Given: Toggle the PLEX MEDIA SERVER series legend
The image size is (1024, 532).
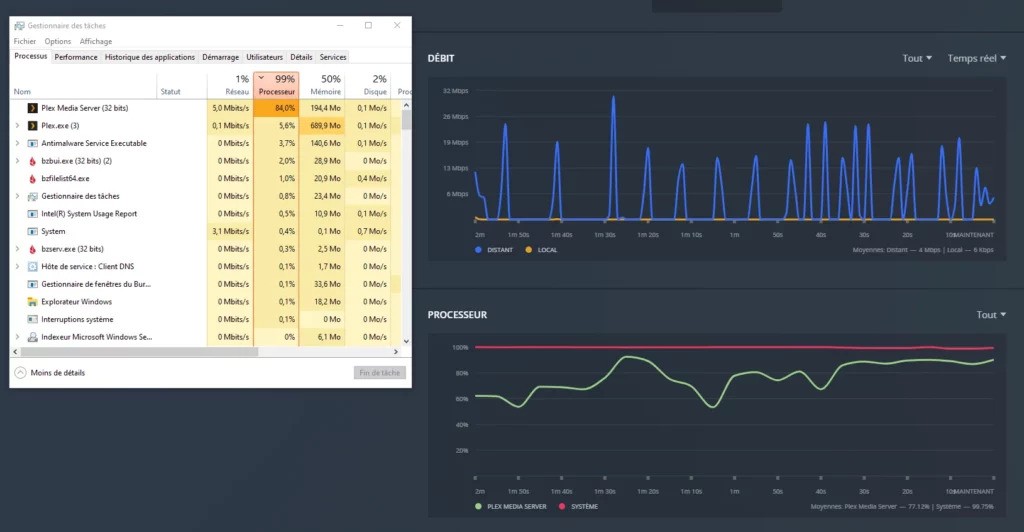Looking at the screenshot, I should 510,507.
